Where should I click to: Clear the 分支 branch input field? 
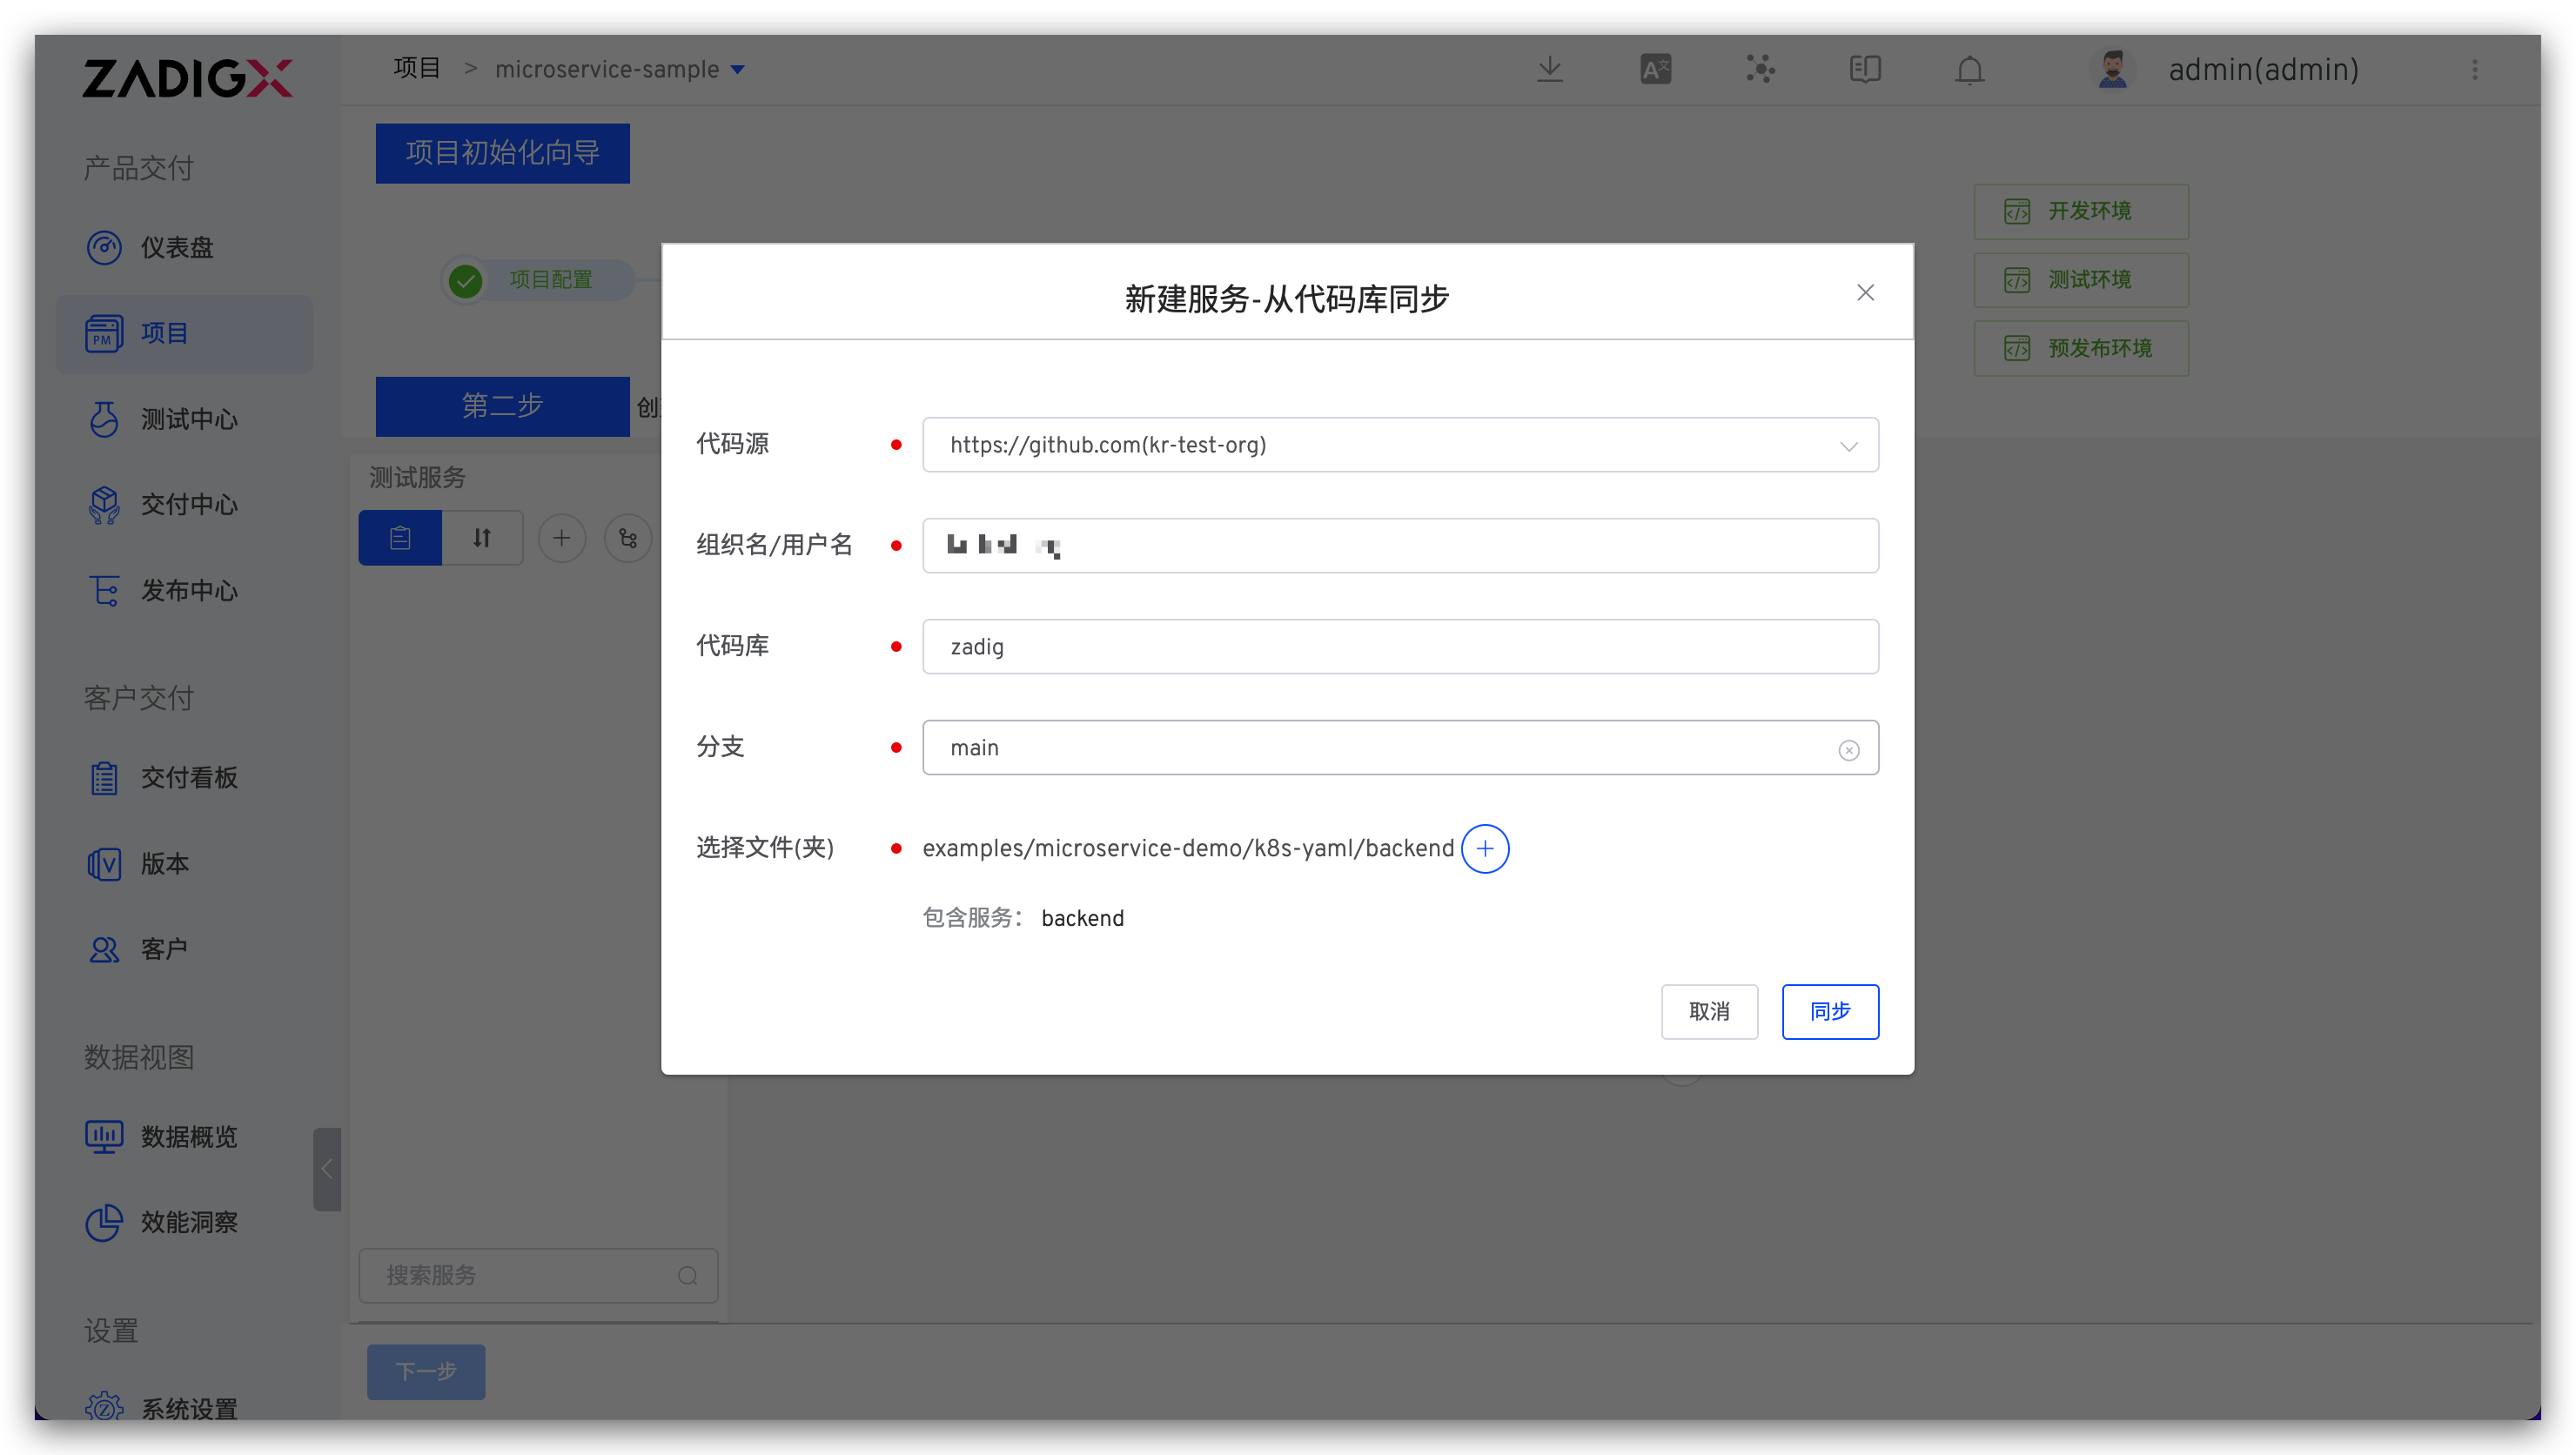(1849, 749)
